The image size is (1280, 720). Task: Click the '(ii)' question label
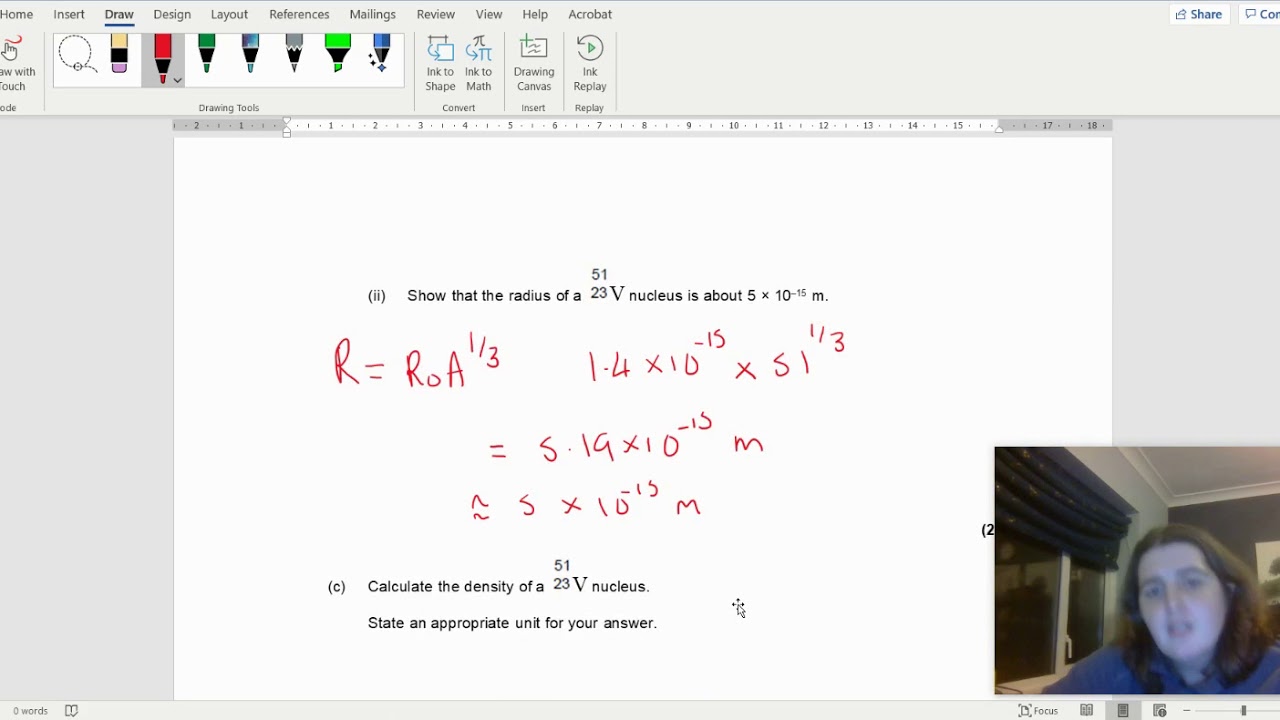[377, 296]
